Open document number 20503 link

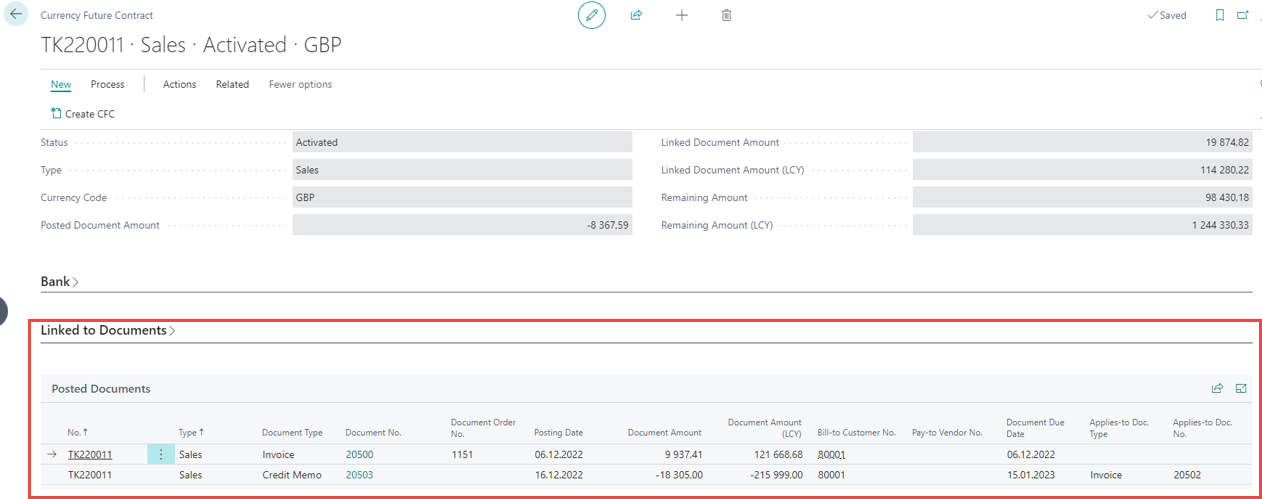coord(359,475)
